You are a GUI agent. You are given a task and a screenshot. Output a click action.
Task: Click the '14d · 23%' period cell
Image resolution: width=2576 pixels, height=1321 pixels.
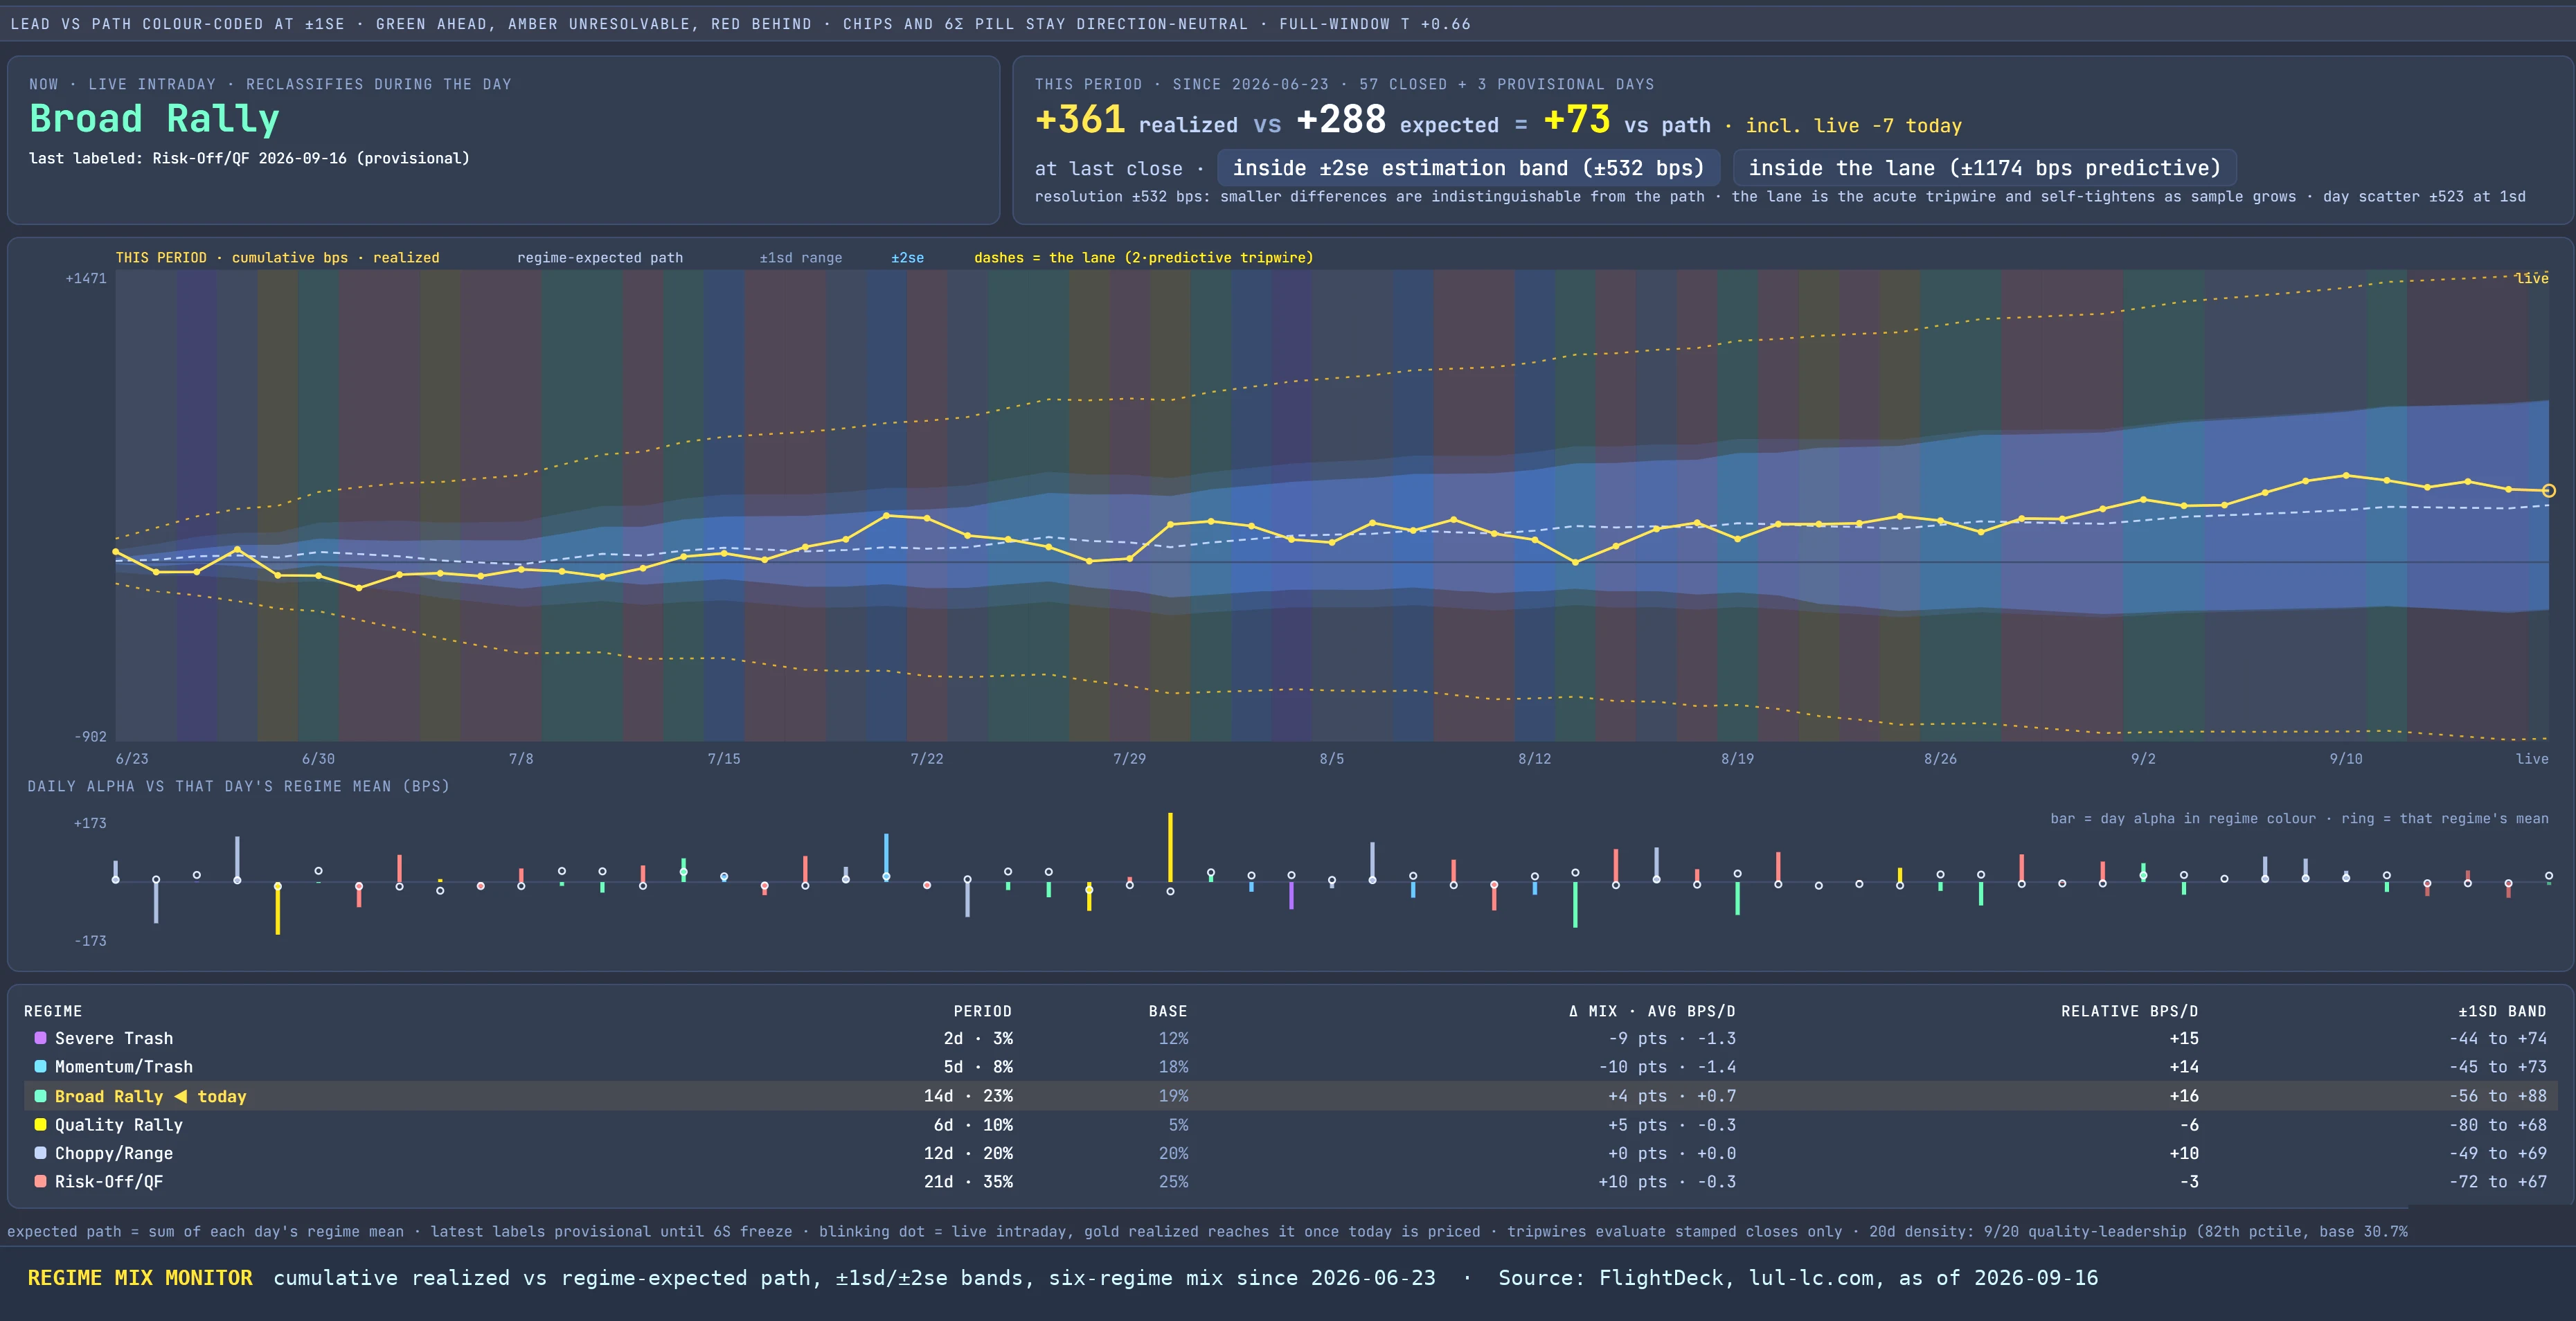coord(968,1096)
